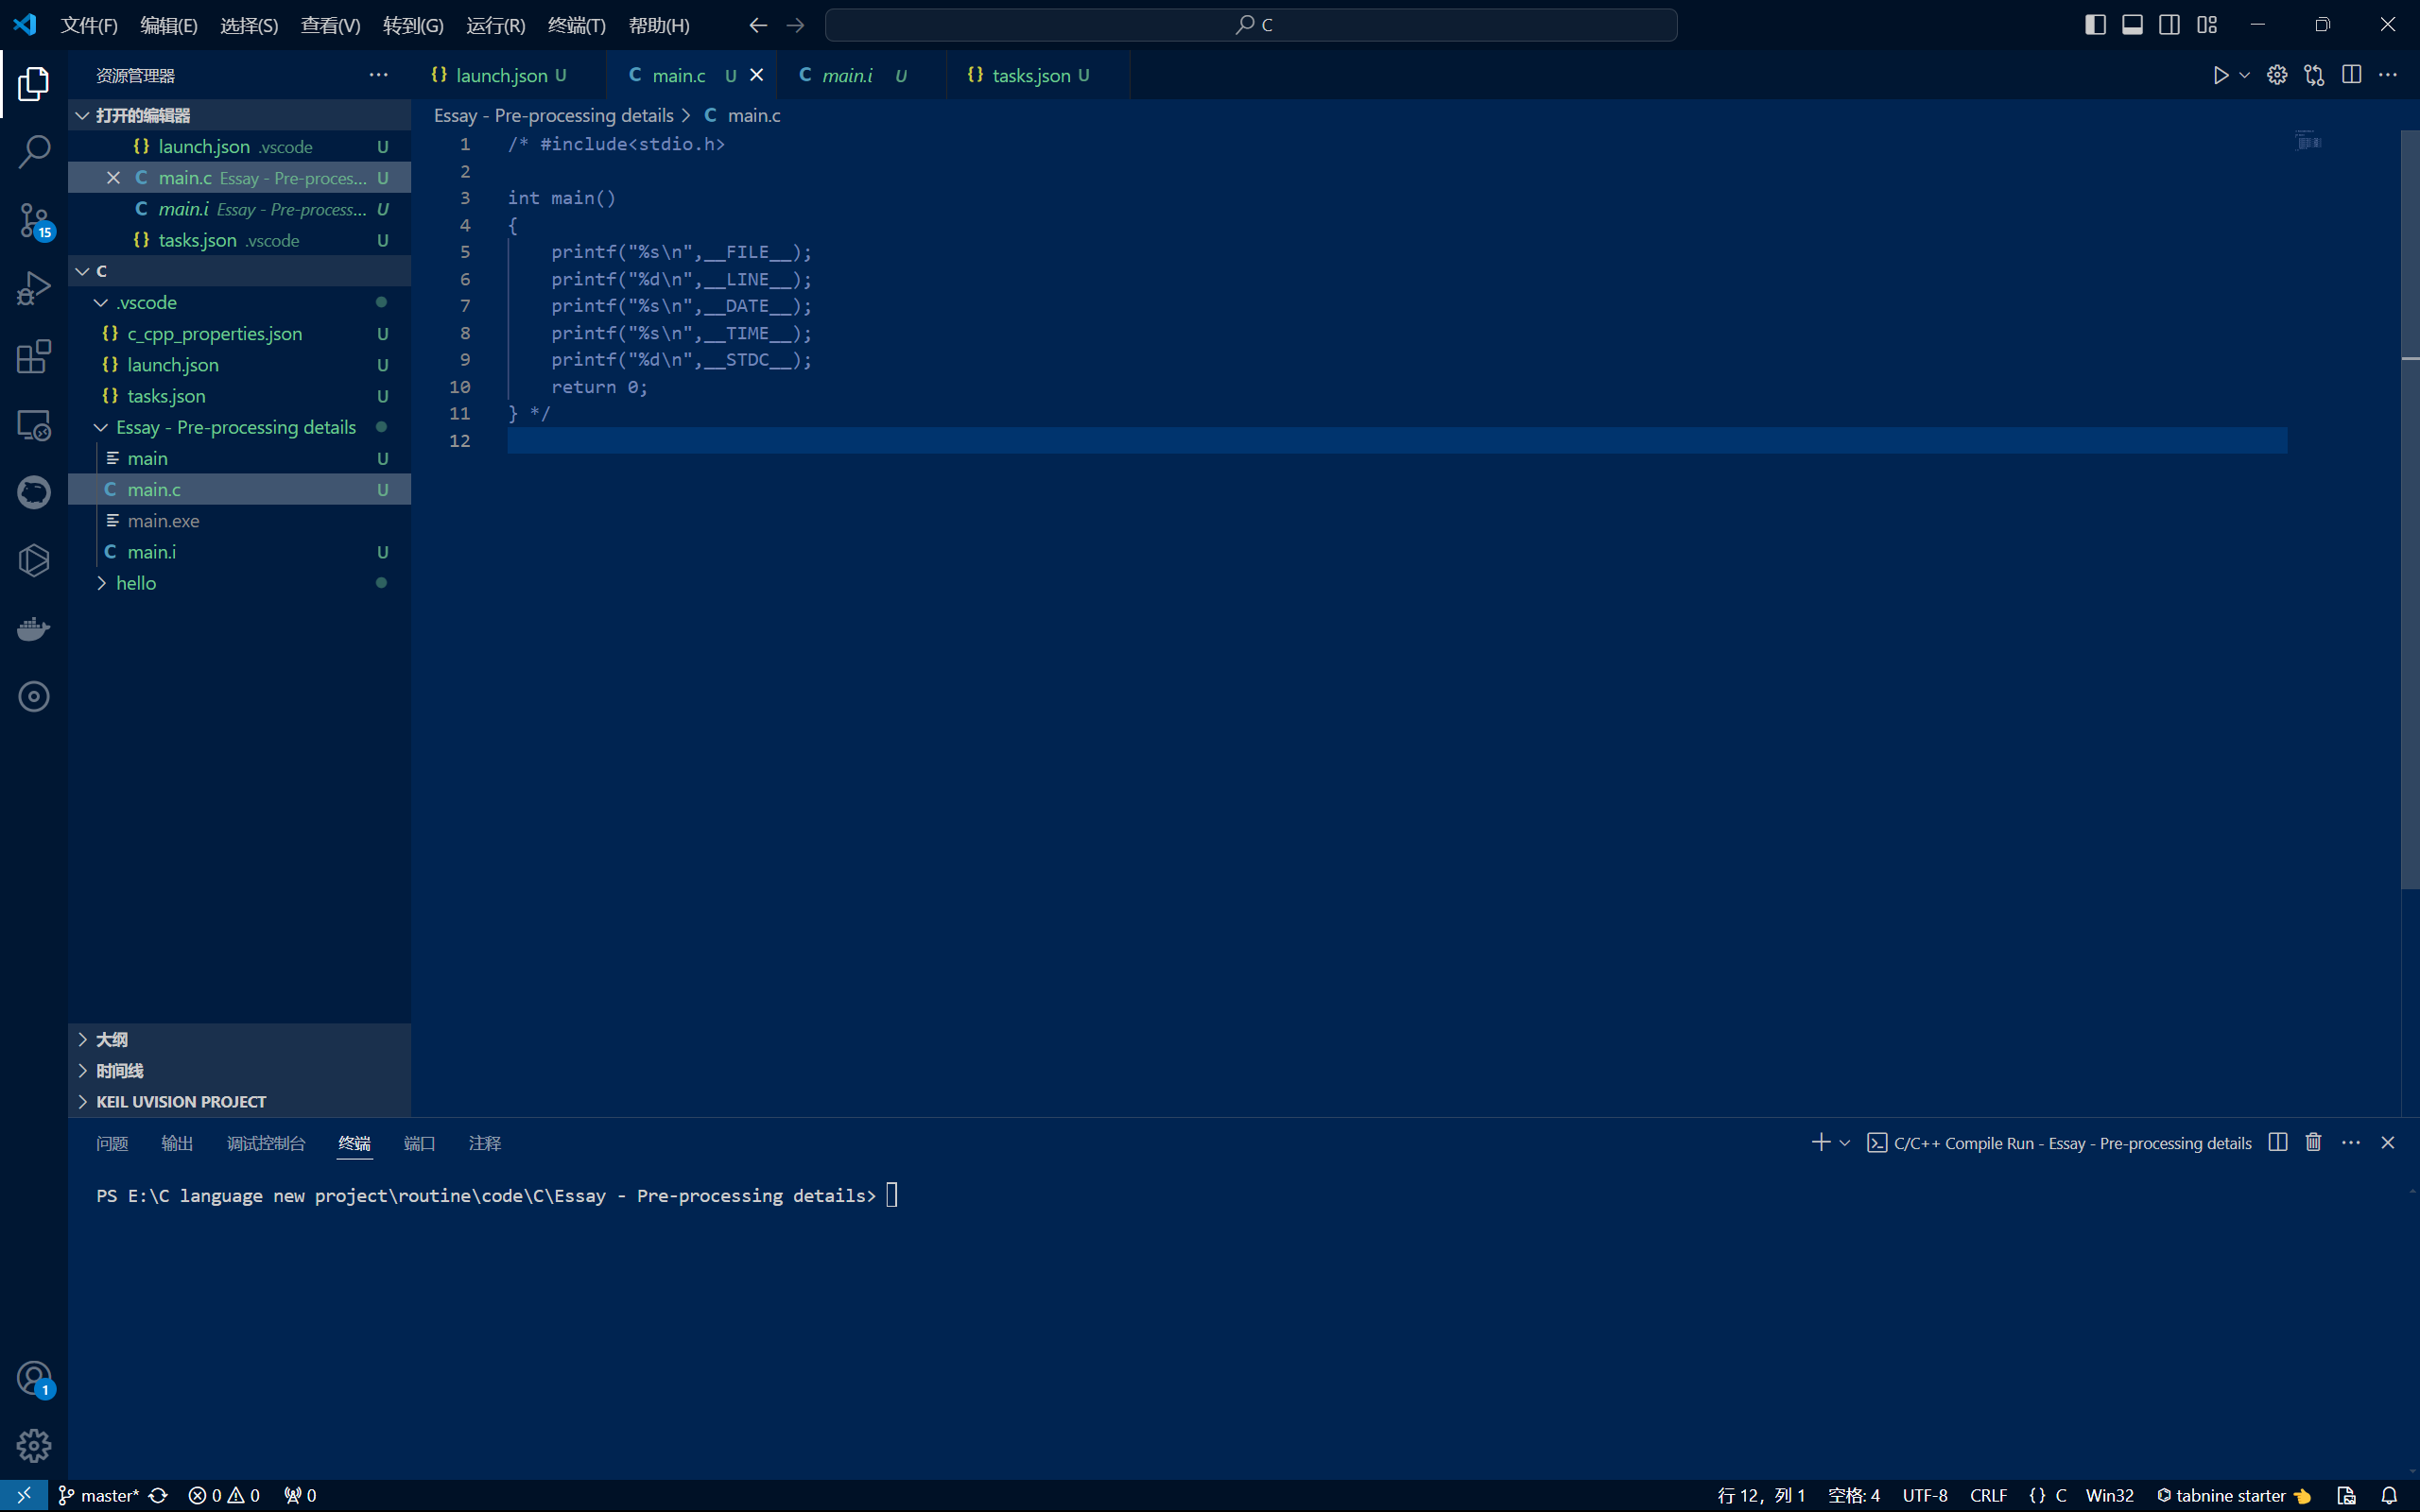Switch to launch.json editor tab

coord(508,75)
